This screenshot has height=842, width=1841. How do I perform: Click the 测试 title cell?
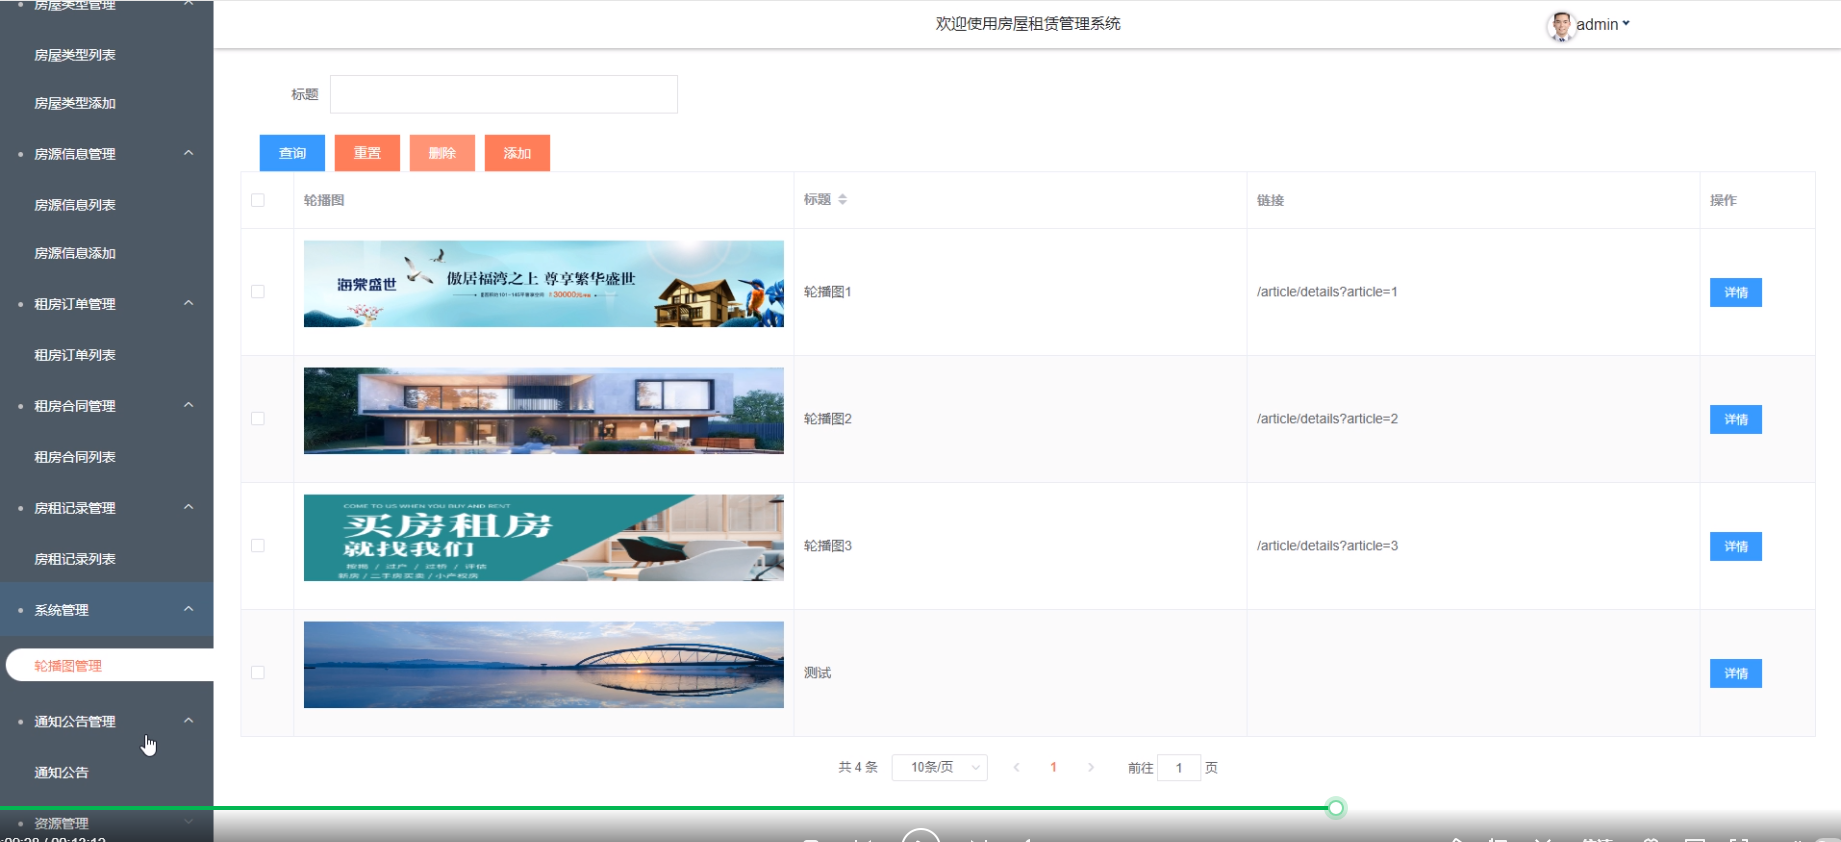click(x=818, y=673)
